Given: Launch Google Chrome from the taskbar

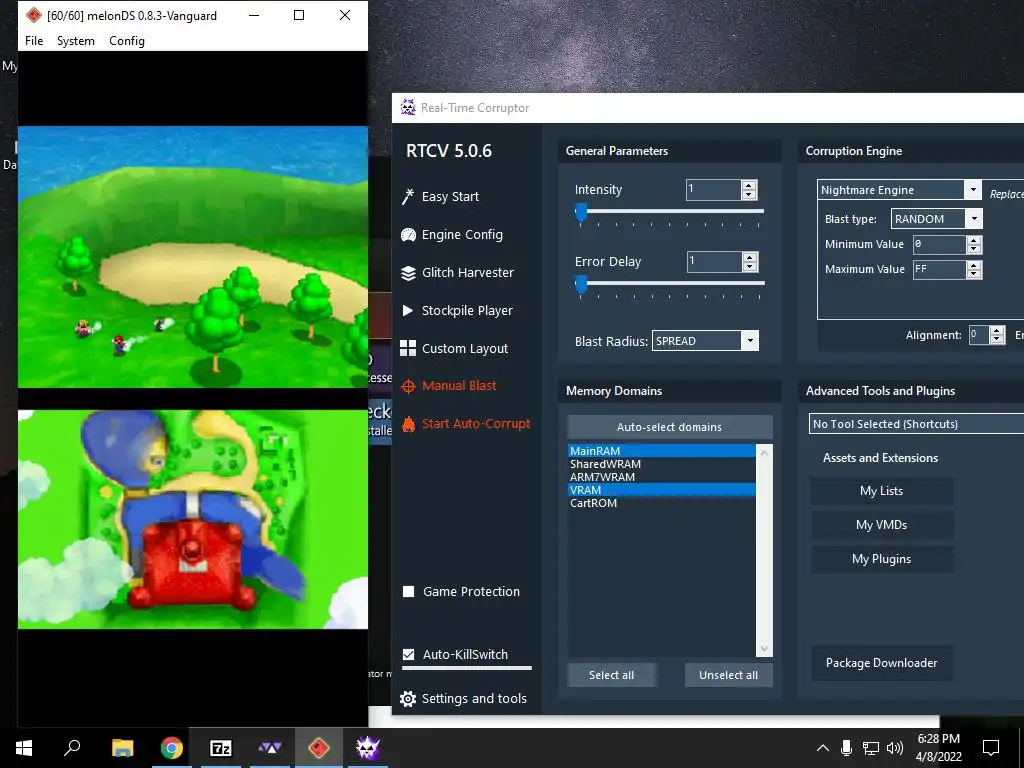Looking at the screenshot, I should [x=171, y=748].
